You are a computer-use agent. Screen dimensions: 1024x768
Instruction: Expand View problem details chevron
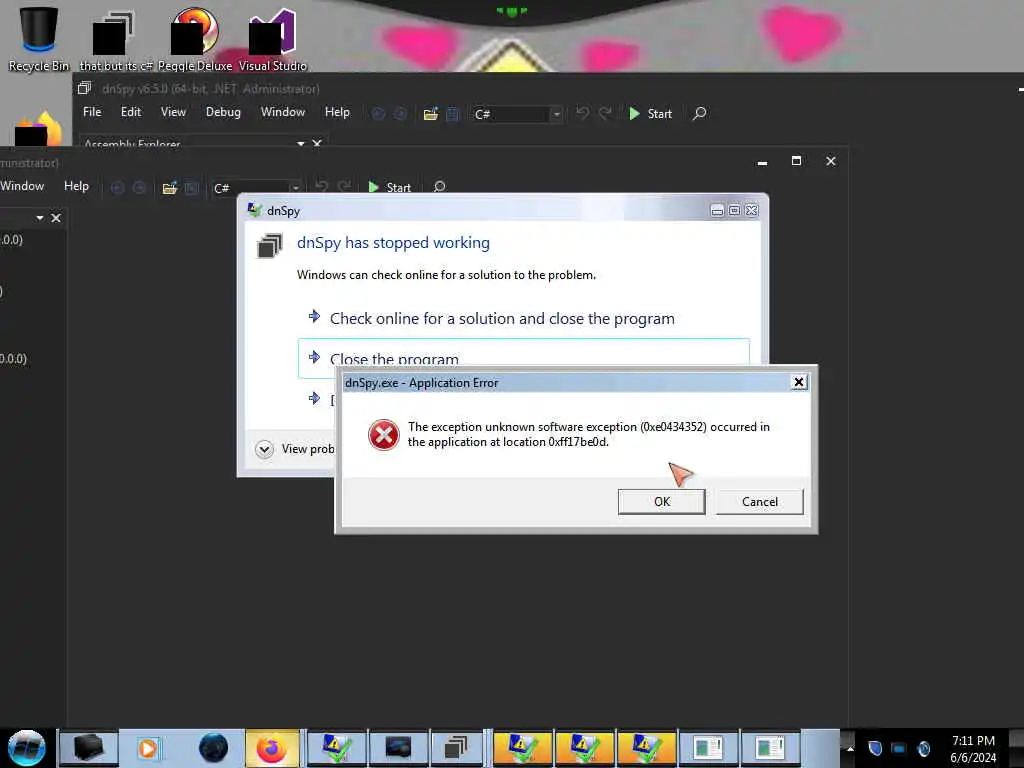[264, 449]
